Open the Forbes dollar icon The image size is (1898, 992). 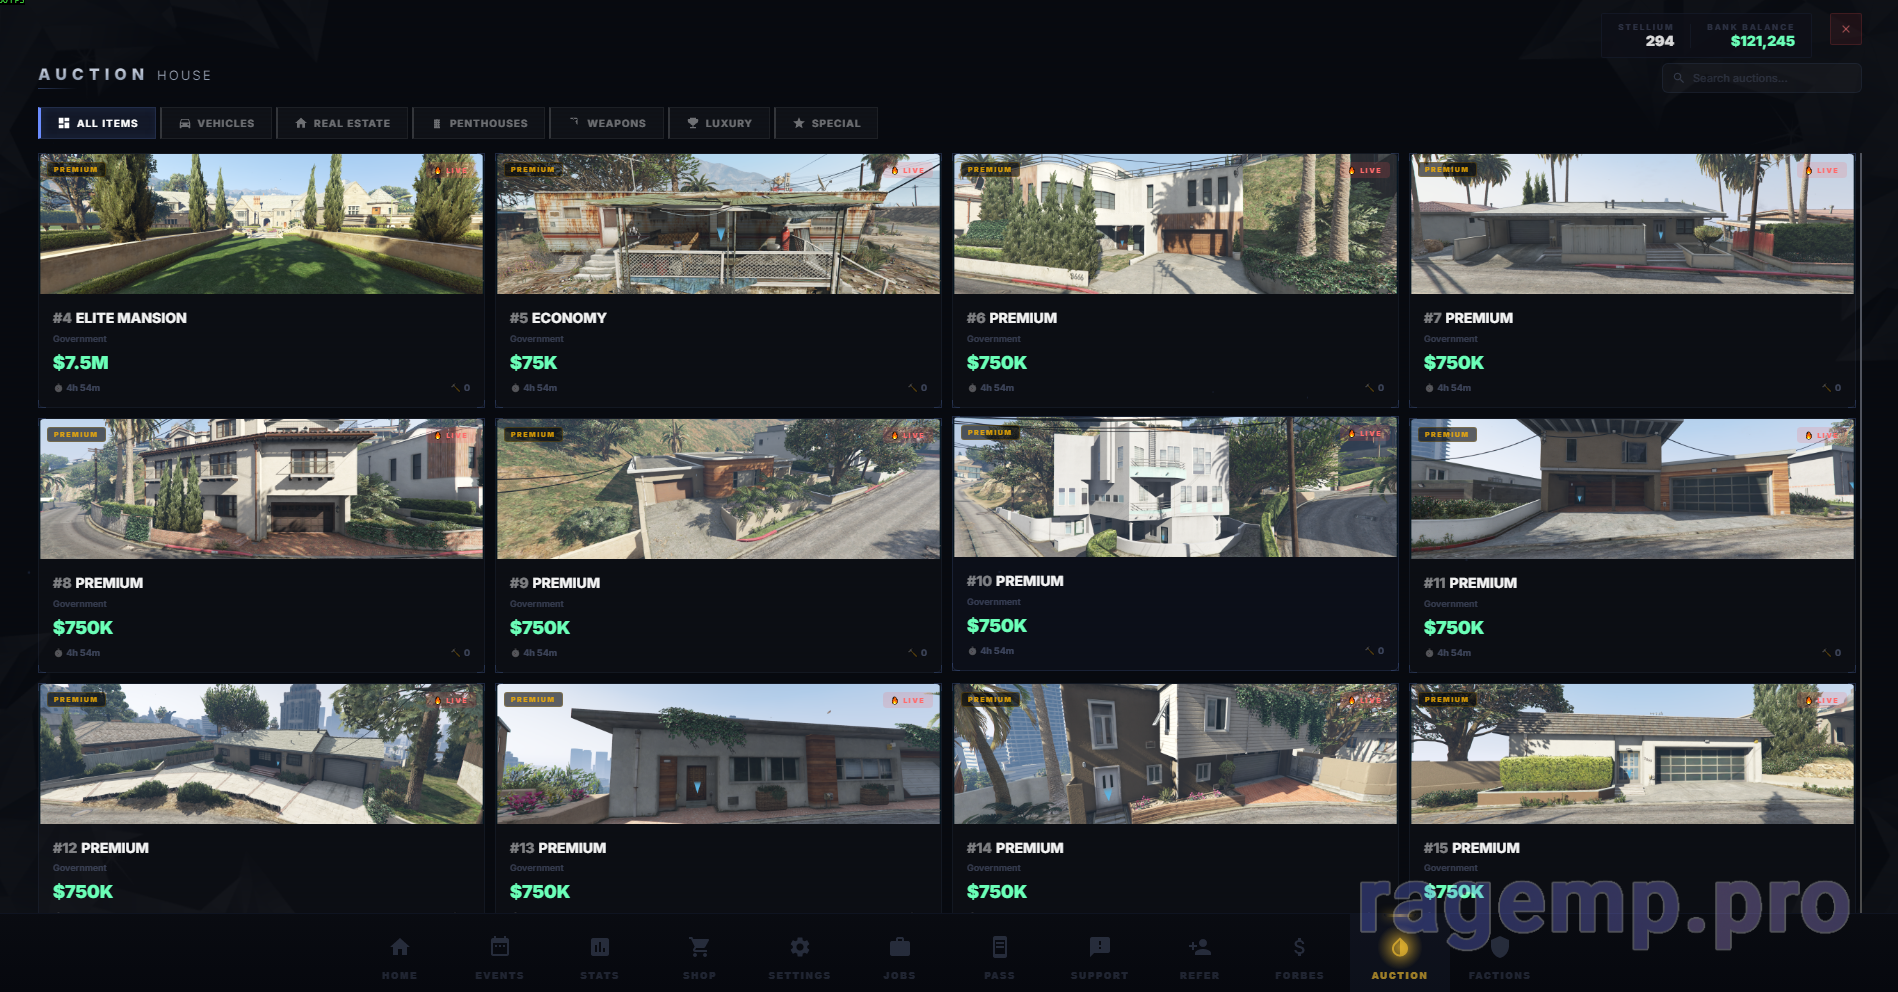pos(1299,948)
